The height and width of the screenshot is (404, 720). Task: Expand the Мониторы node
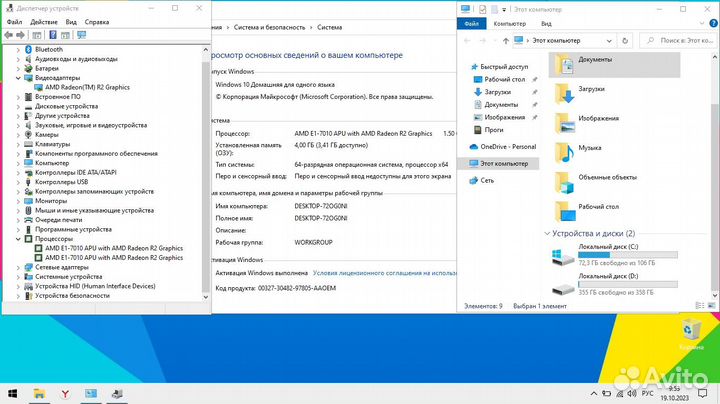click(18, 201)
